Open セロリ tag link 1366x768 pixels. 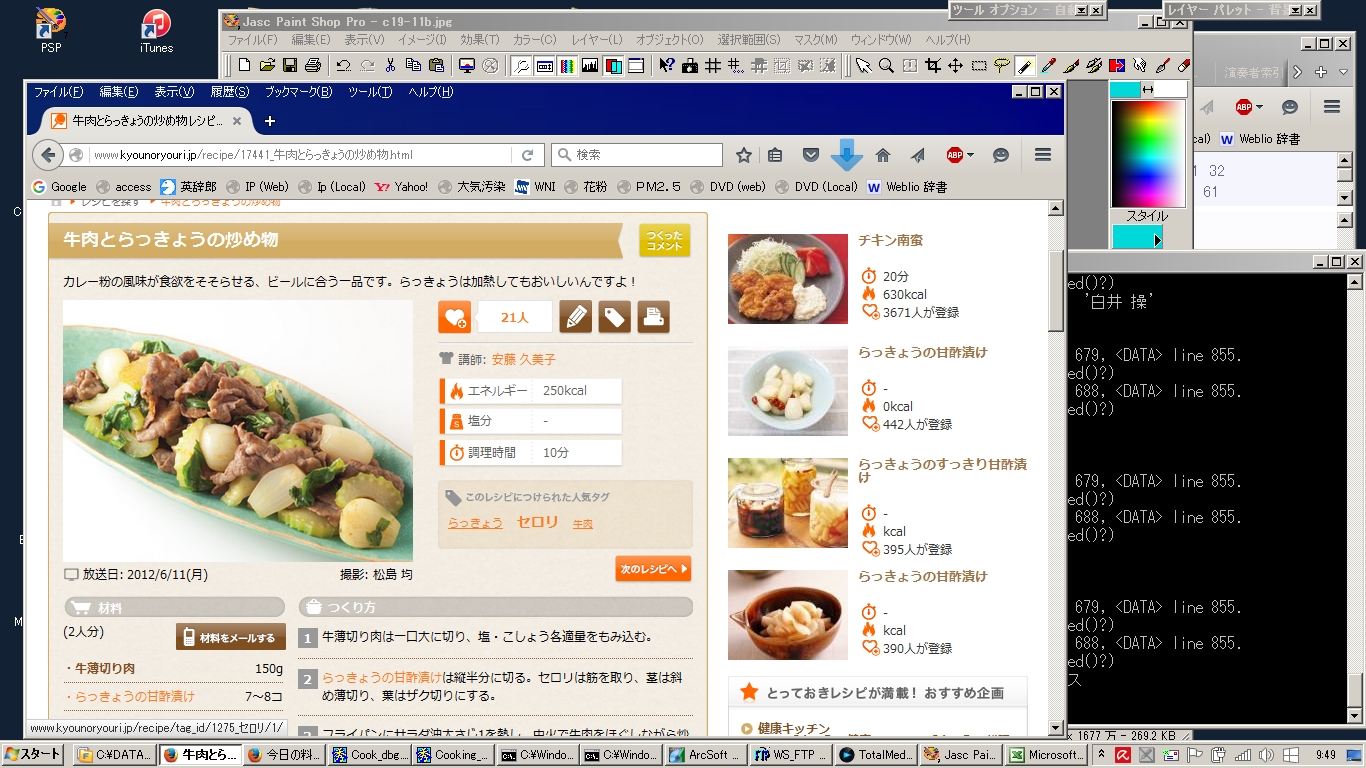coord(537,522)
